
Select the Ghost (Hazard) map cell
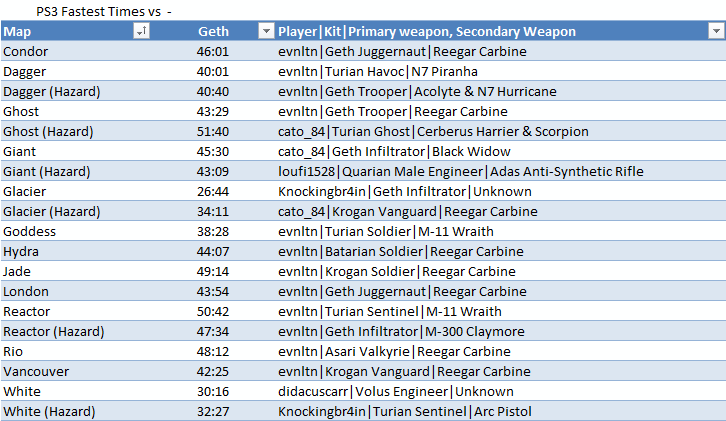point(76,132)
